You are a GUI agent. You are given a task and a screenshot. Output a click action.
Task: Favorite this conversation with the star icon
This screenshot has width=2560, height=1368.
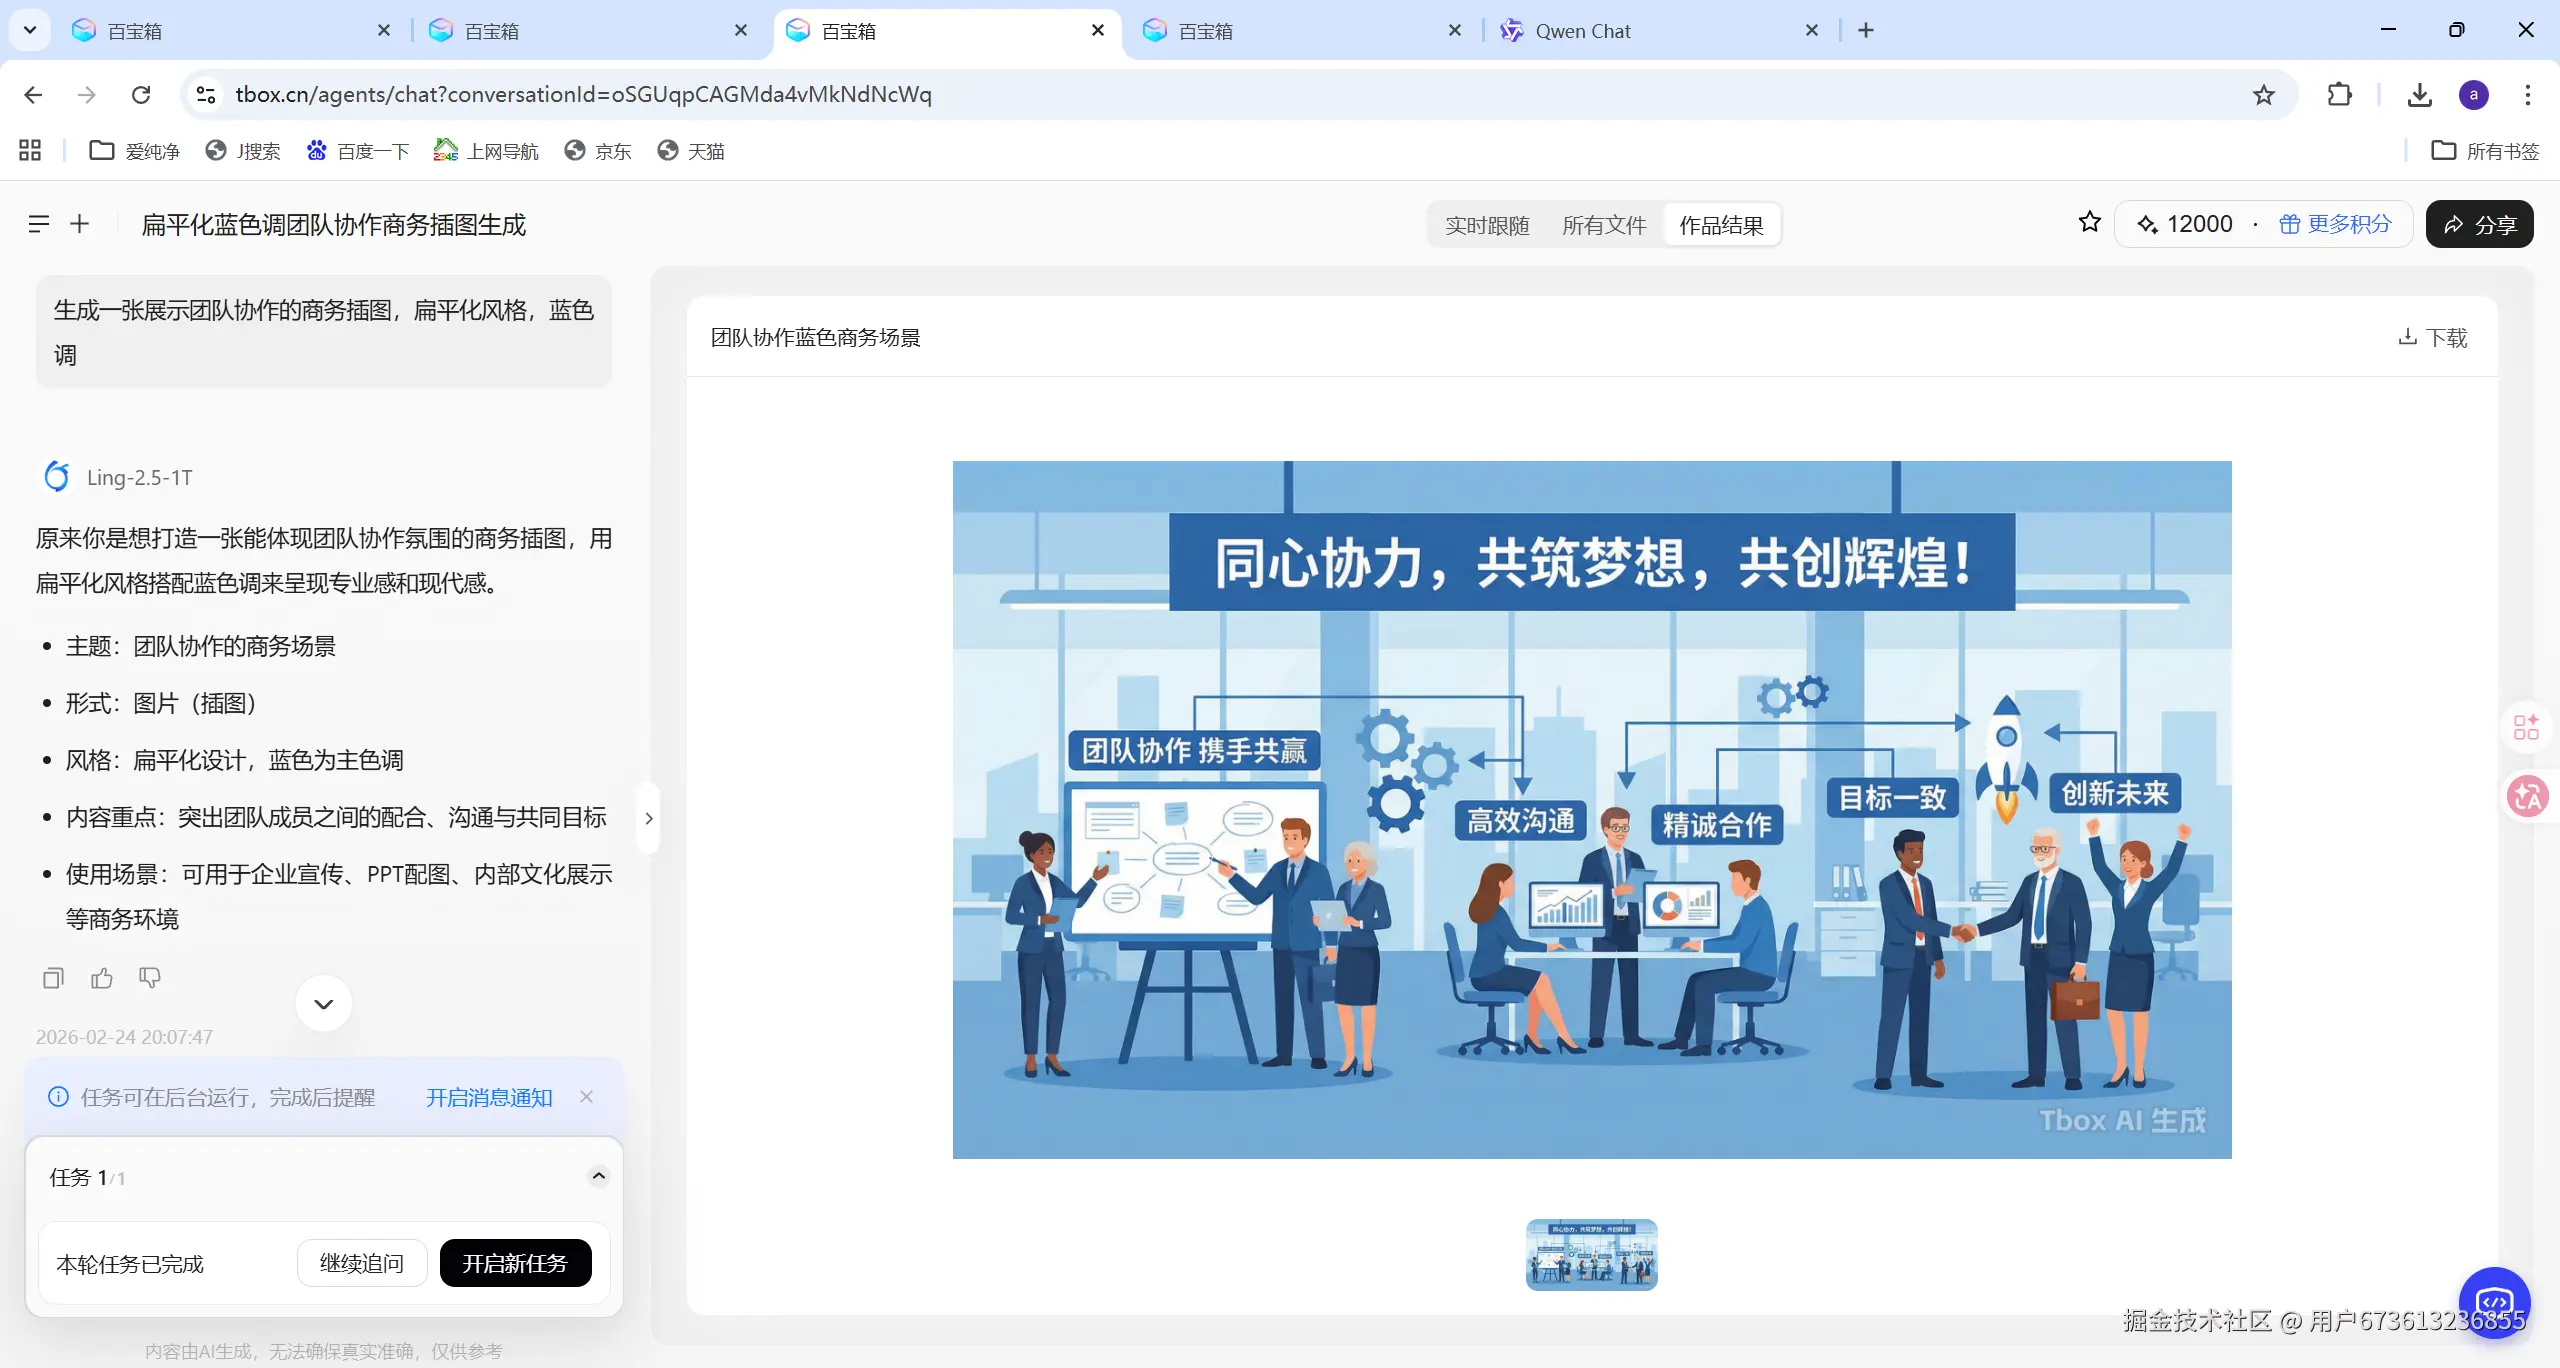point(2089,223)
